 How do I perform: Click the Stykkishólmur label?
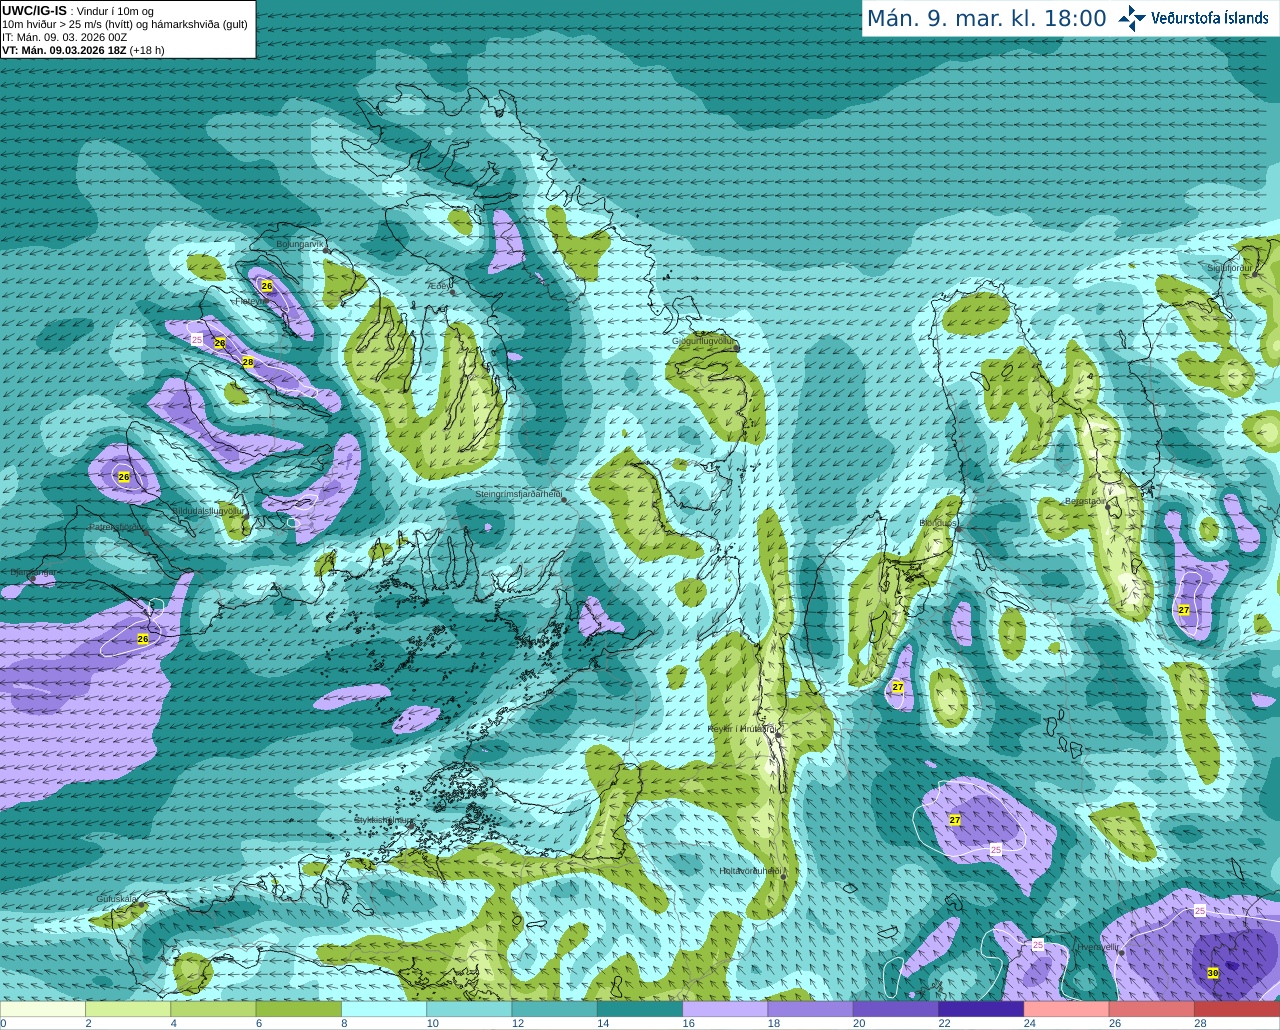383,820
